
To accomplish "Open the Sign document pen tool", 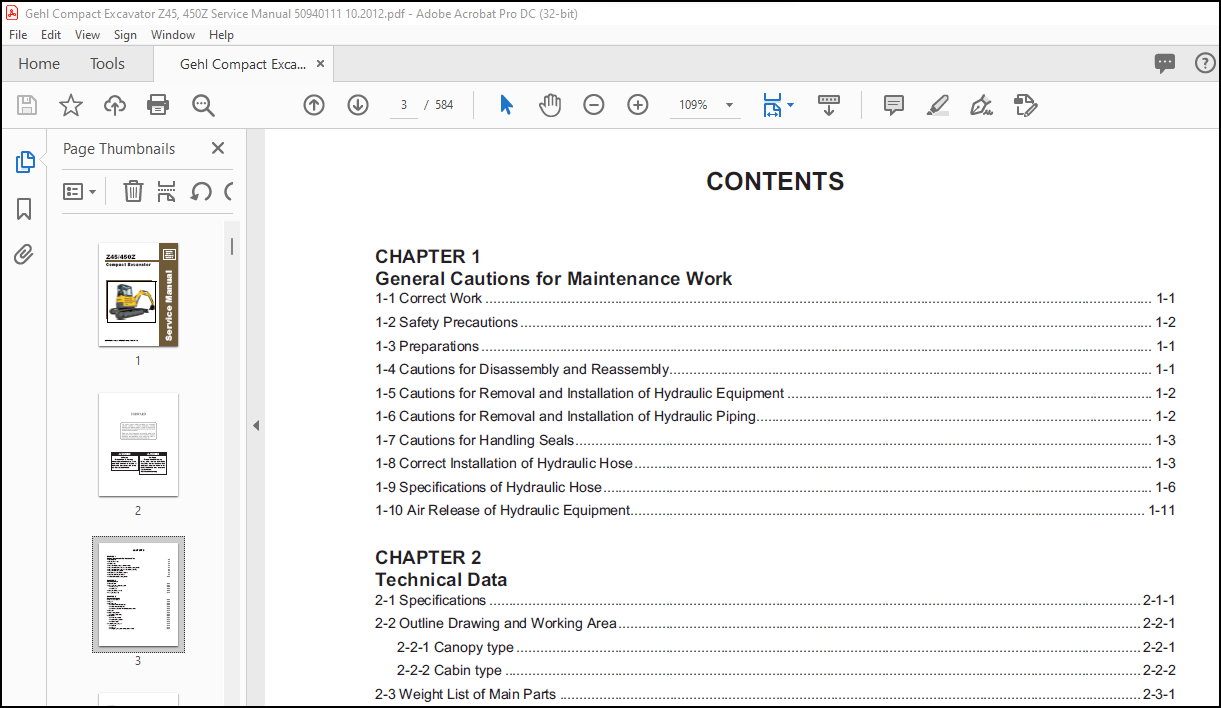I will 981,105.
